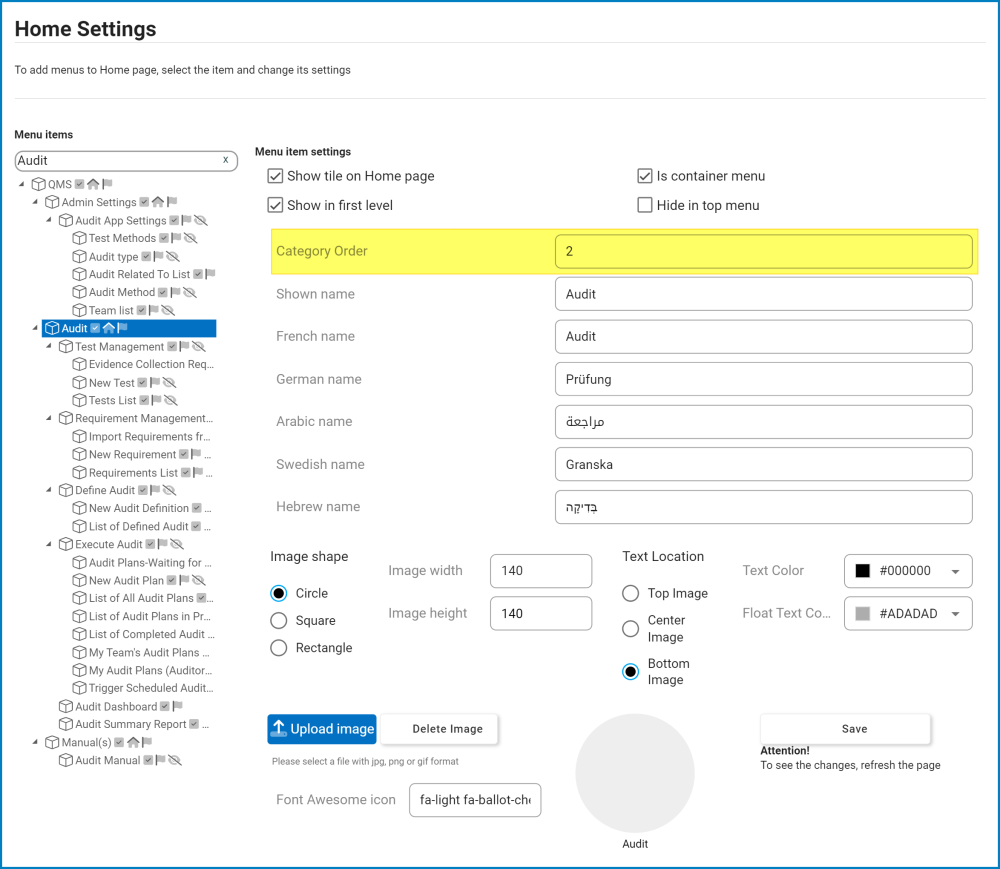This screenshot has height=869, width=1000.
Task: Click the crossed-eye icon beside Audit type
Action: coord(172,257)
